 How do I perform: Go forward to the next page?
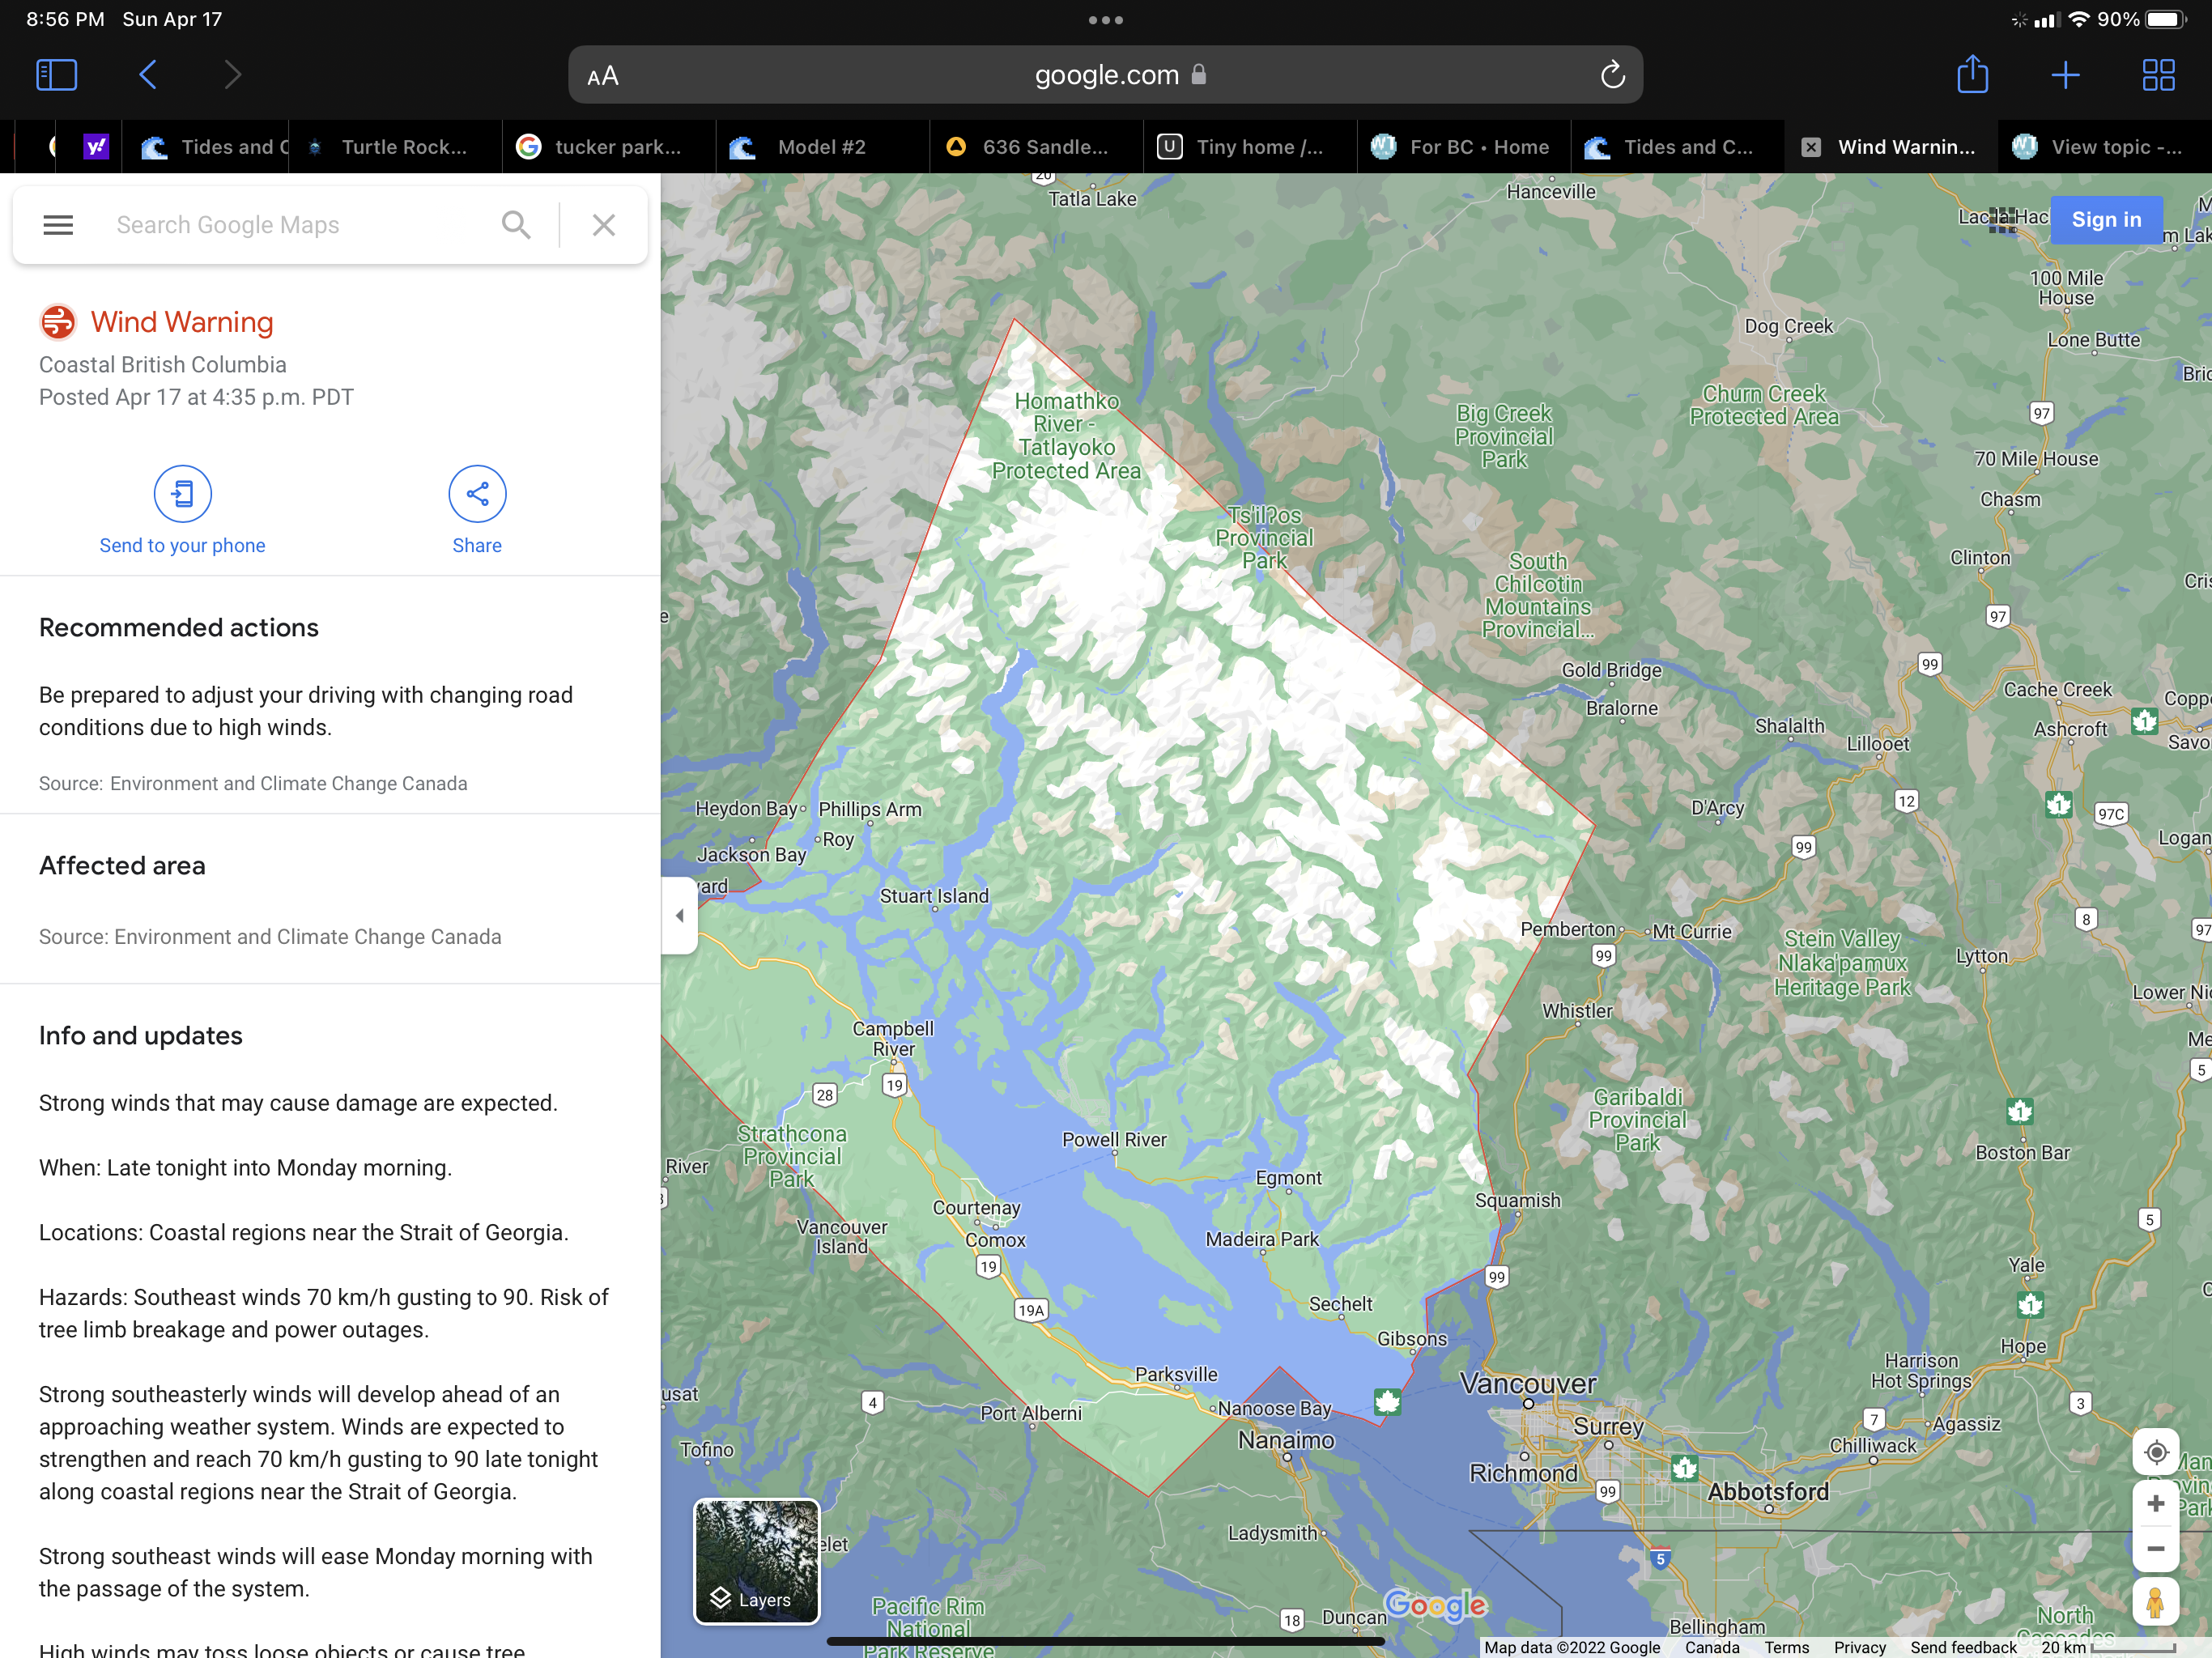(232, 75)
